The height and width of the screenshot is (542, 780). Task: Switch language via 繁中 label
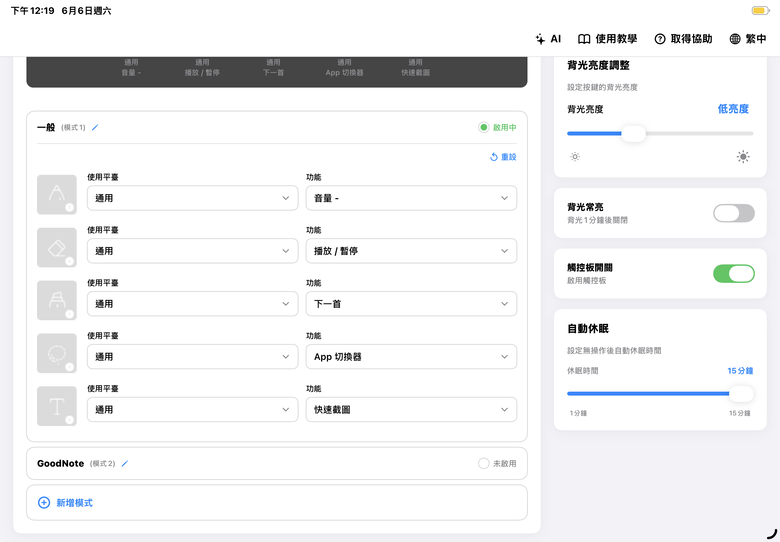click(756, 39)
